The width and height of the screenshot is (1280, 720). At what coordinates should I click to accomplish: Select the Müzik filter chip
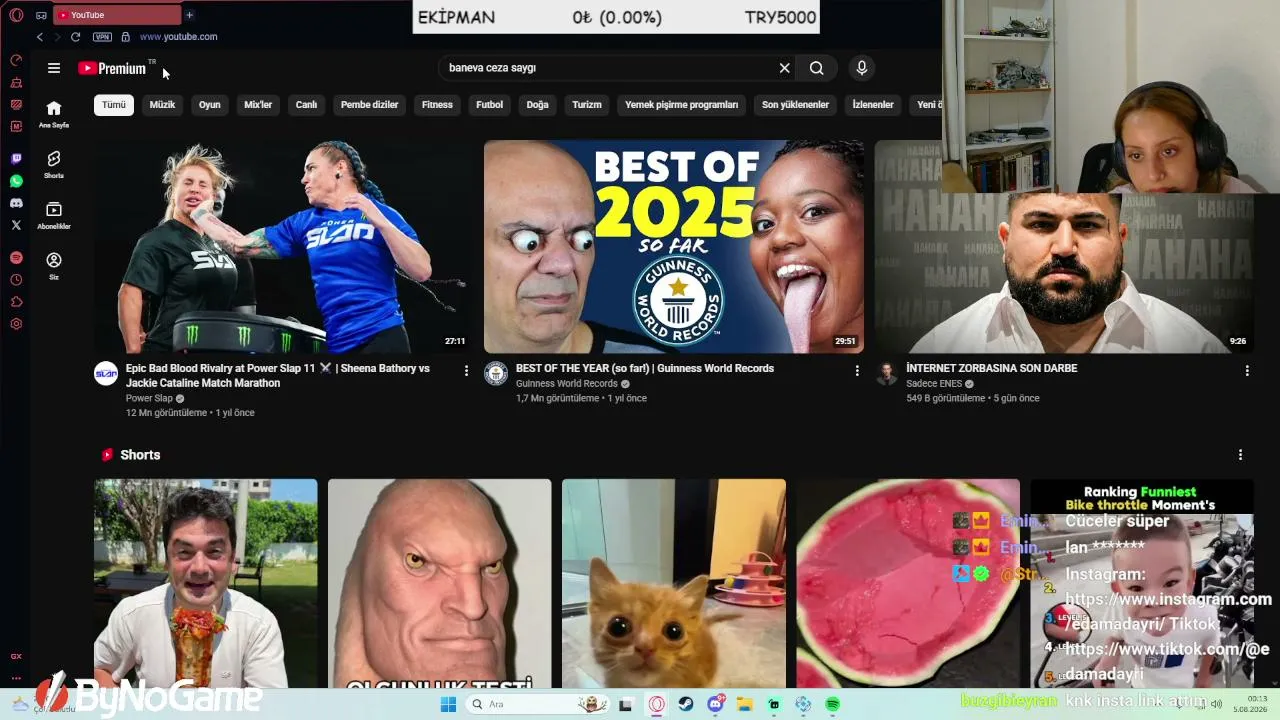pos(162,105)
